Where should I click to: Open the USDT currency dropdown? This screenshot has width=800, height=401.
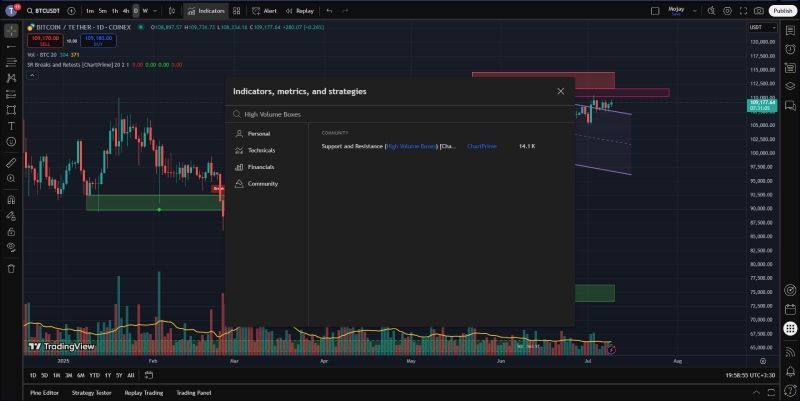tap(762, 28)
